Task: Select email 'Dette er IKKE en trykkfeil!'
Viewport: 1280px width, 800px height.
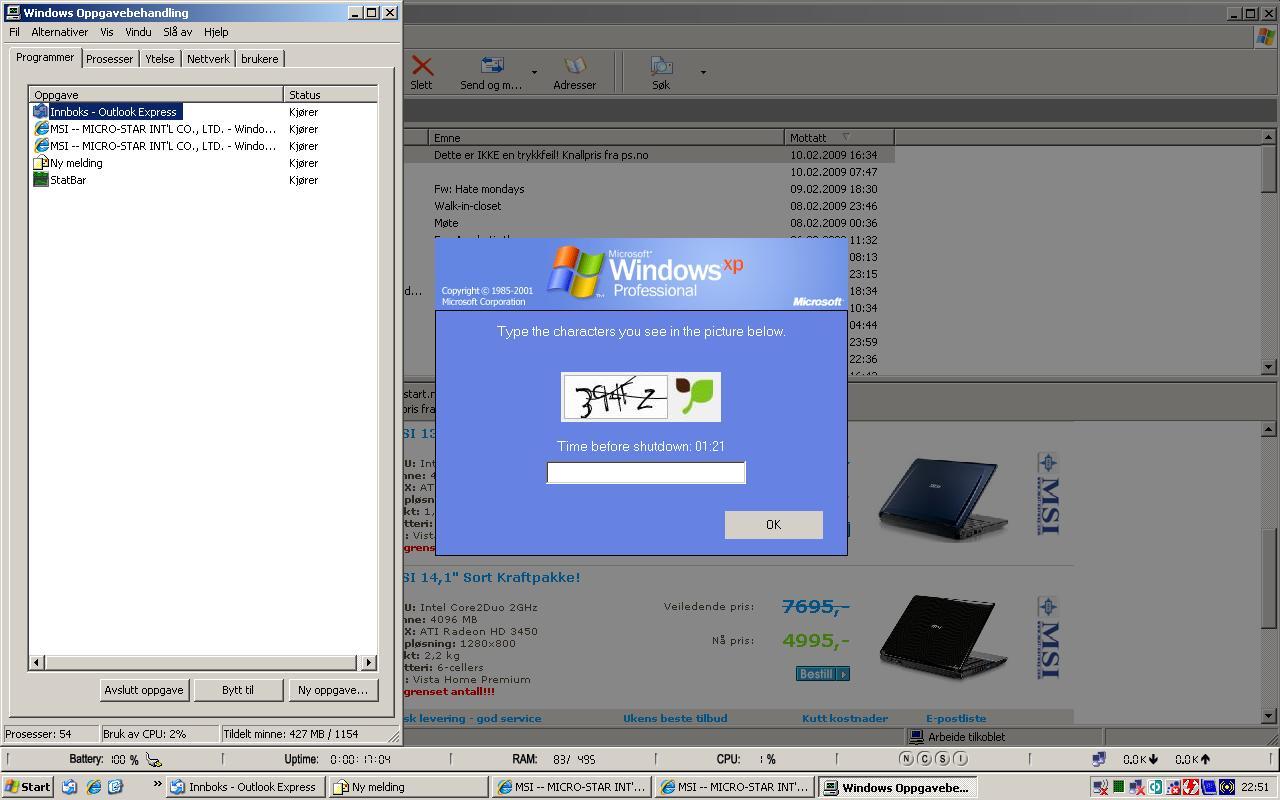Action: (x=541, y=155)
